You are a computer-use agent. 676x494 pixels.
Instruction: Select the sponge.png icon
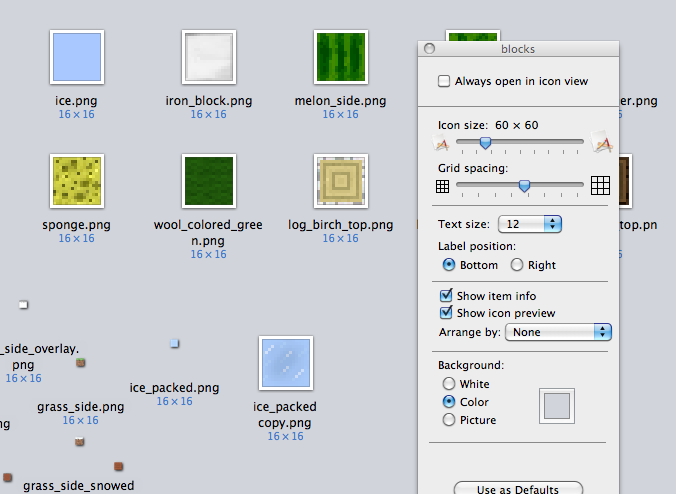(x=77, y=181)
